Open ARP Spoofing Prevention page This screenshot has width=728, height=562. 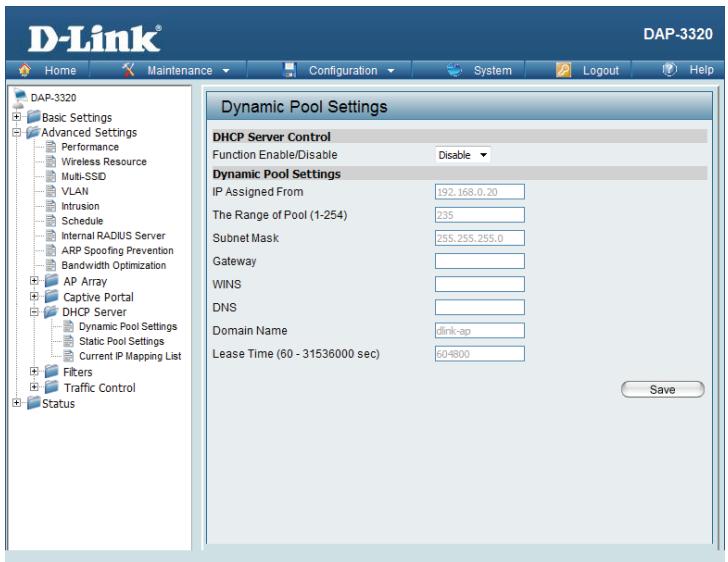117,250
